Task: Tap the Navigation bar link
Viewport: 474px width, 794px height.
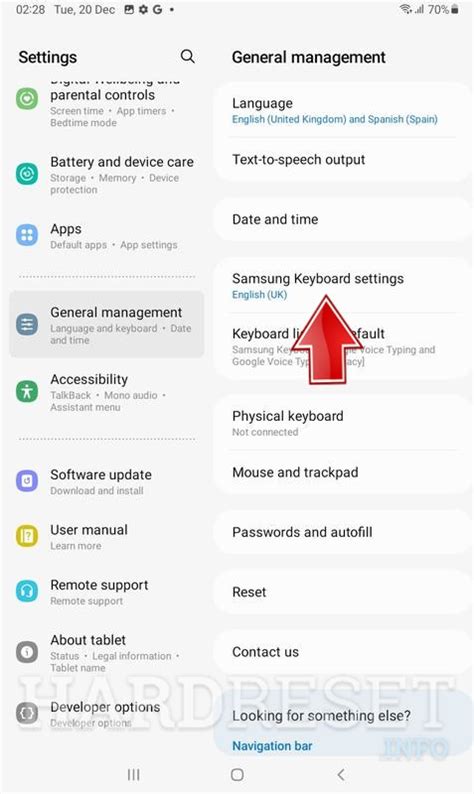Action: (x=272, y=746)
